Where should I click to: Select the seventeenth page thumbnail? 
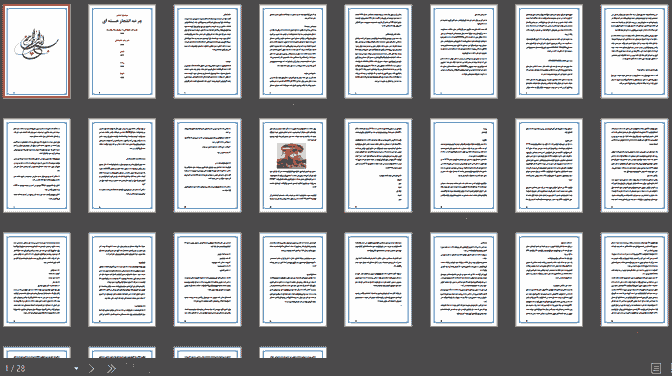(37, 280)
